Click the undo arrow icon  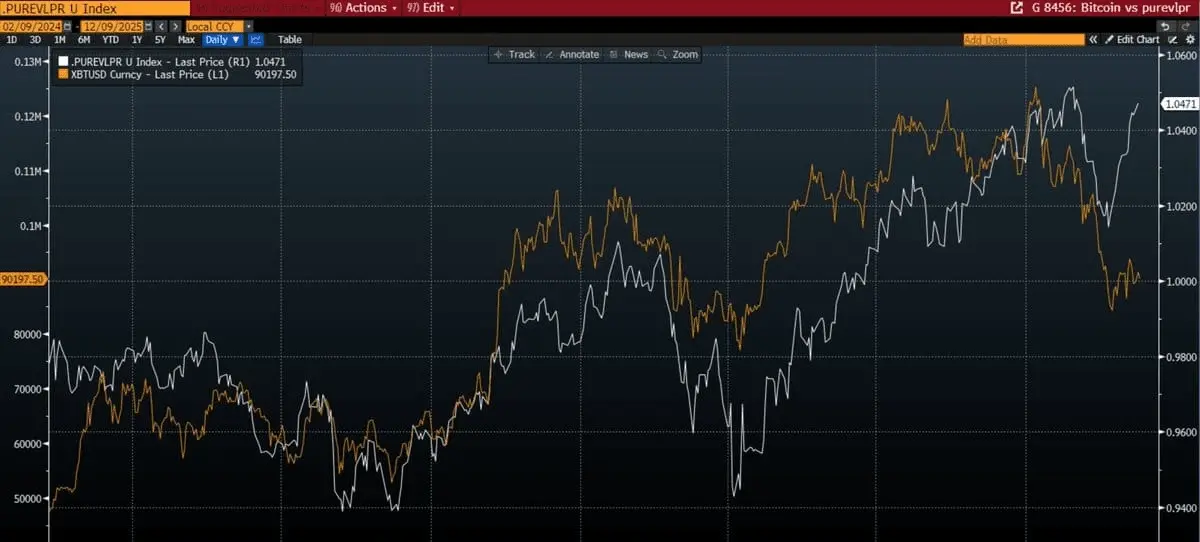pyautogui.click(x=1166, y=25)
